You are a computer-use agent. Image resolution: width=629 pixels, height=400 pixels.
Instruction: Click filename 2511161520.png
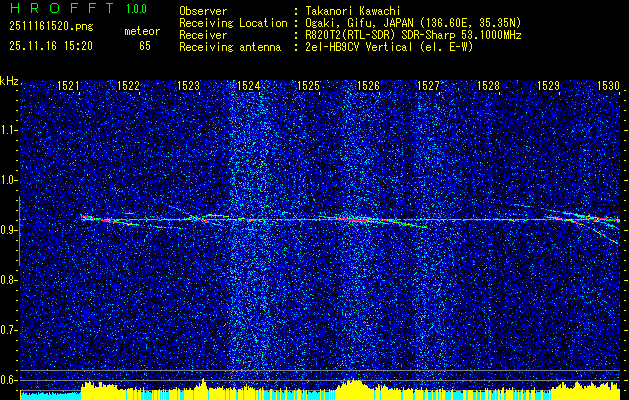(51, 26)
